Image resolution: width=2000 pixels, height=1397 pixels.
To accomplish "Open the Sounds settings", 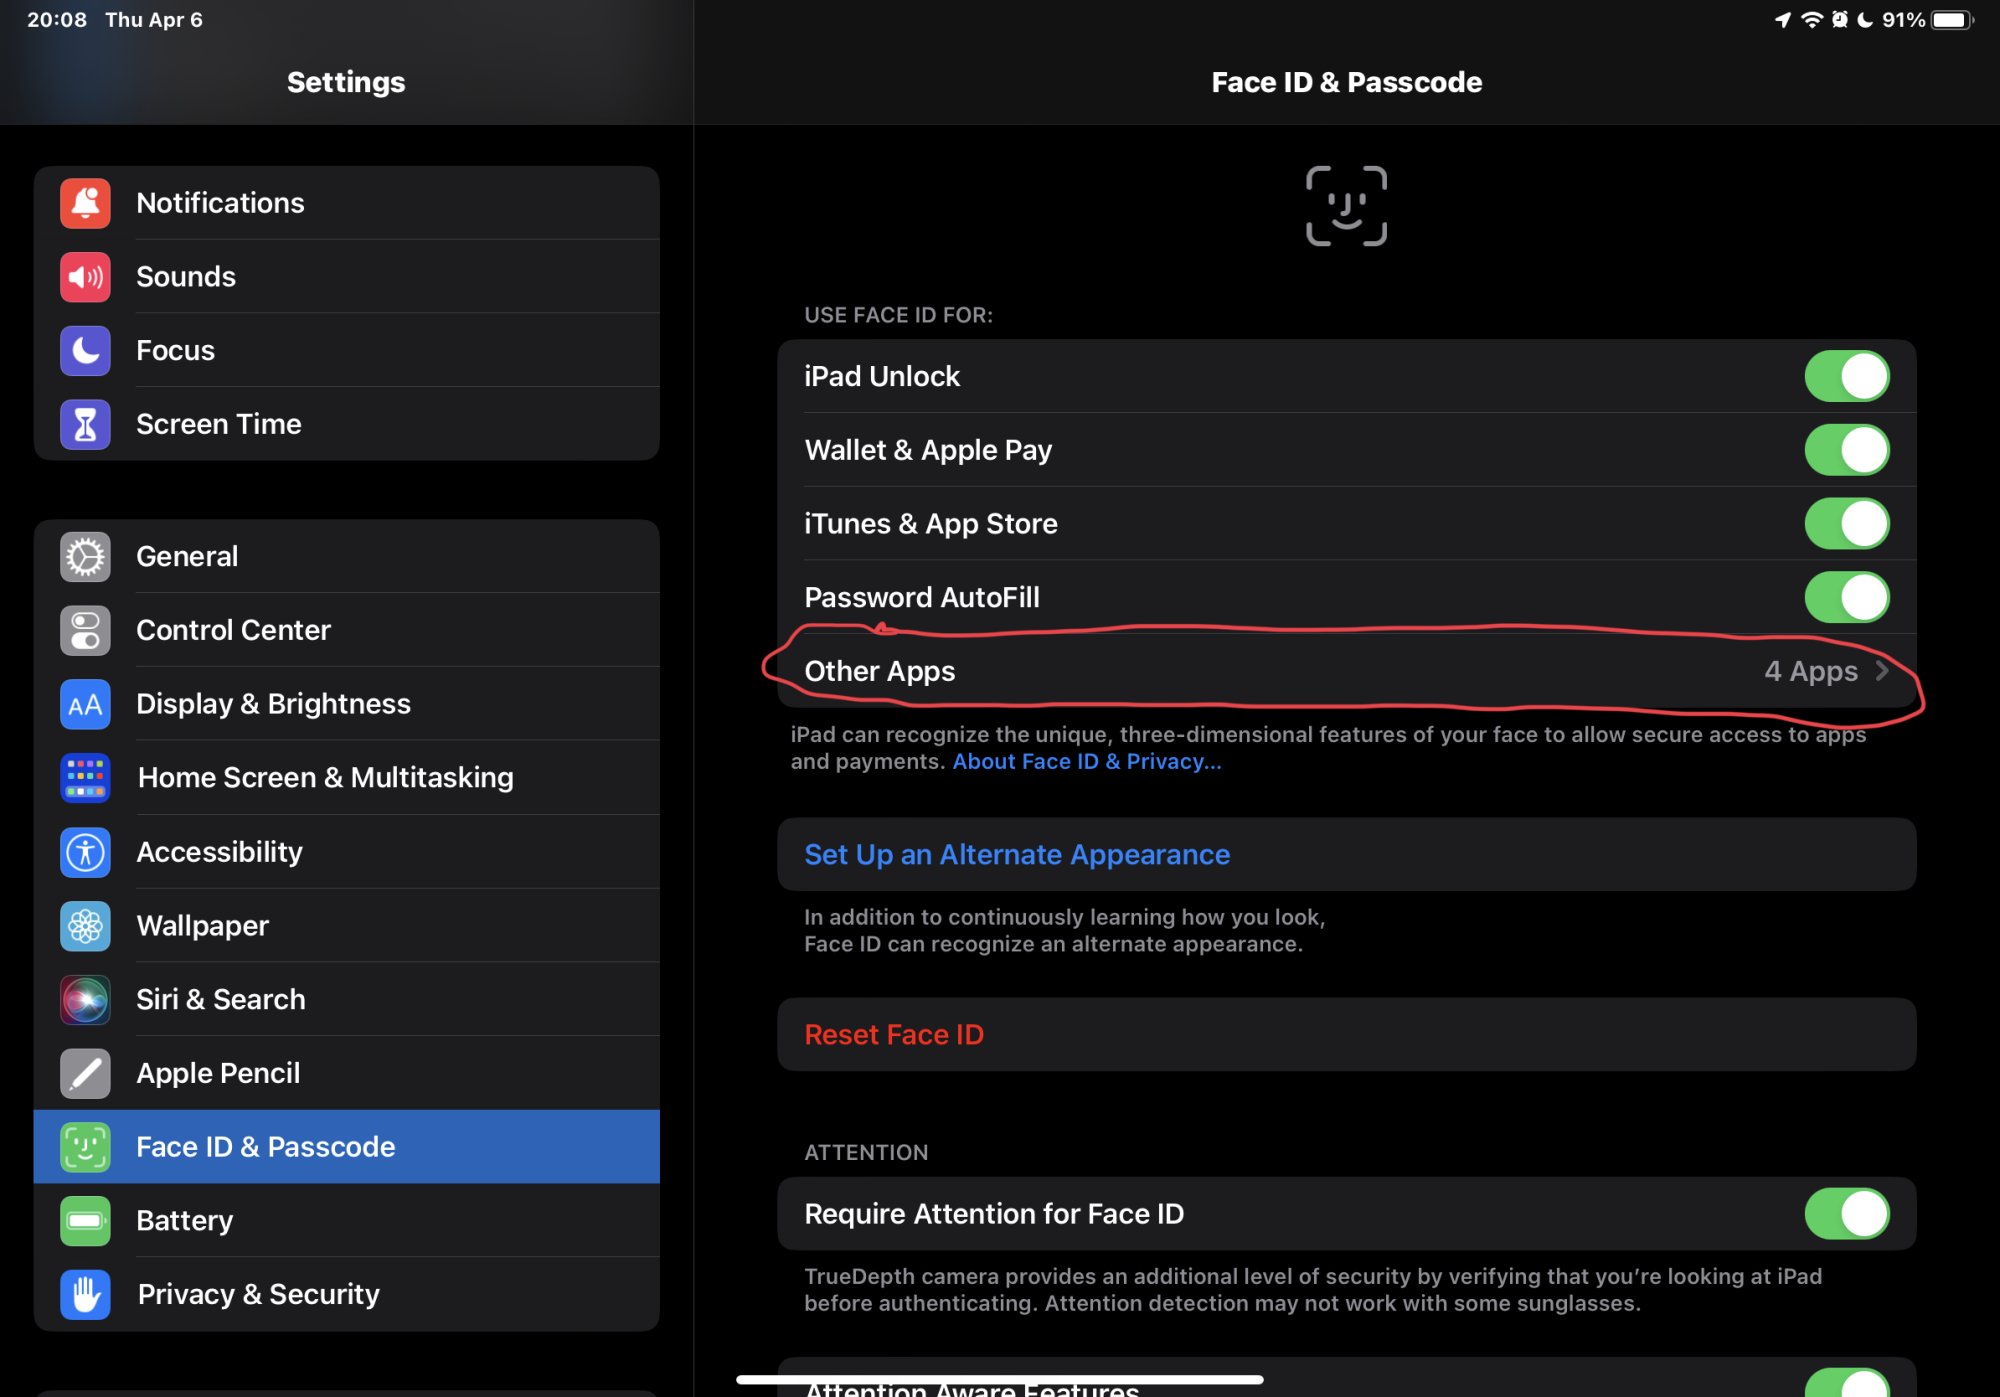I will [x=346, y=277].
